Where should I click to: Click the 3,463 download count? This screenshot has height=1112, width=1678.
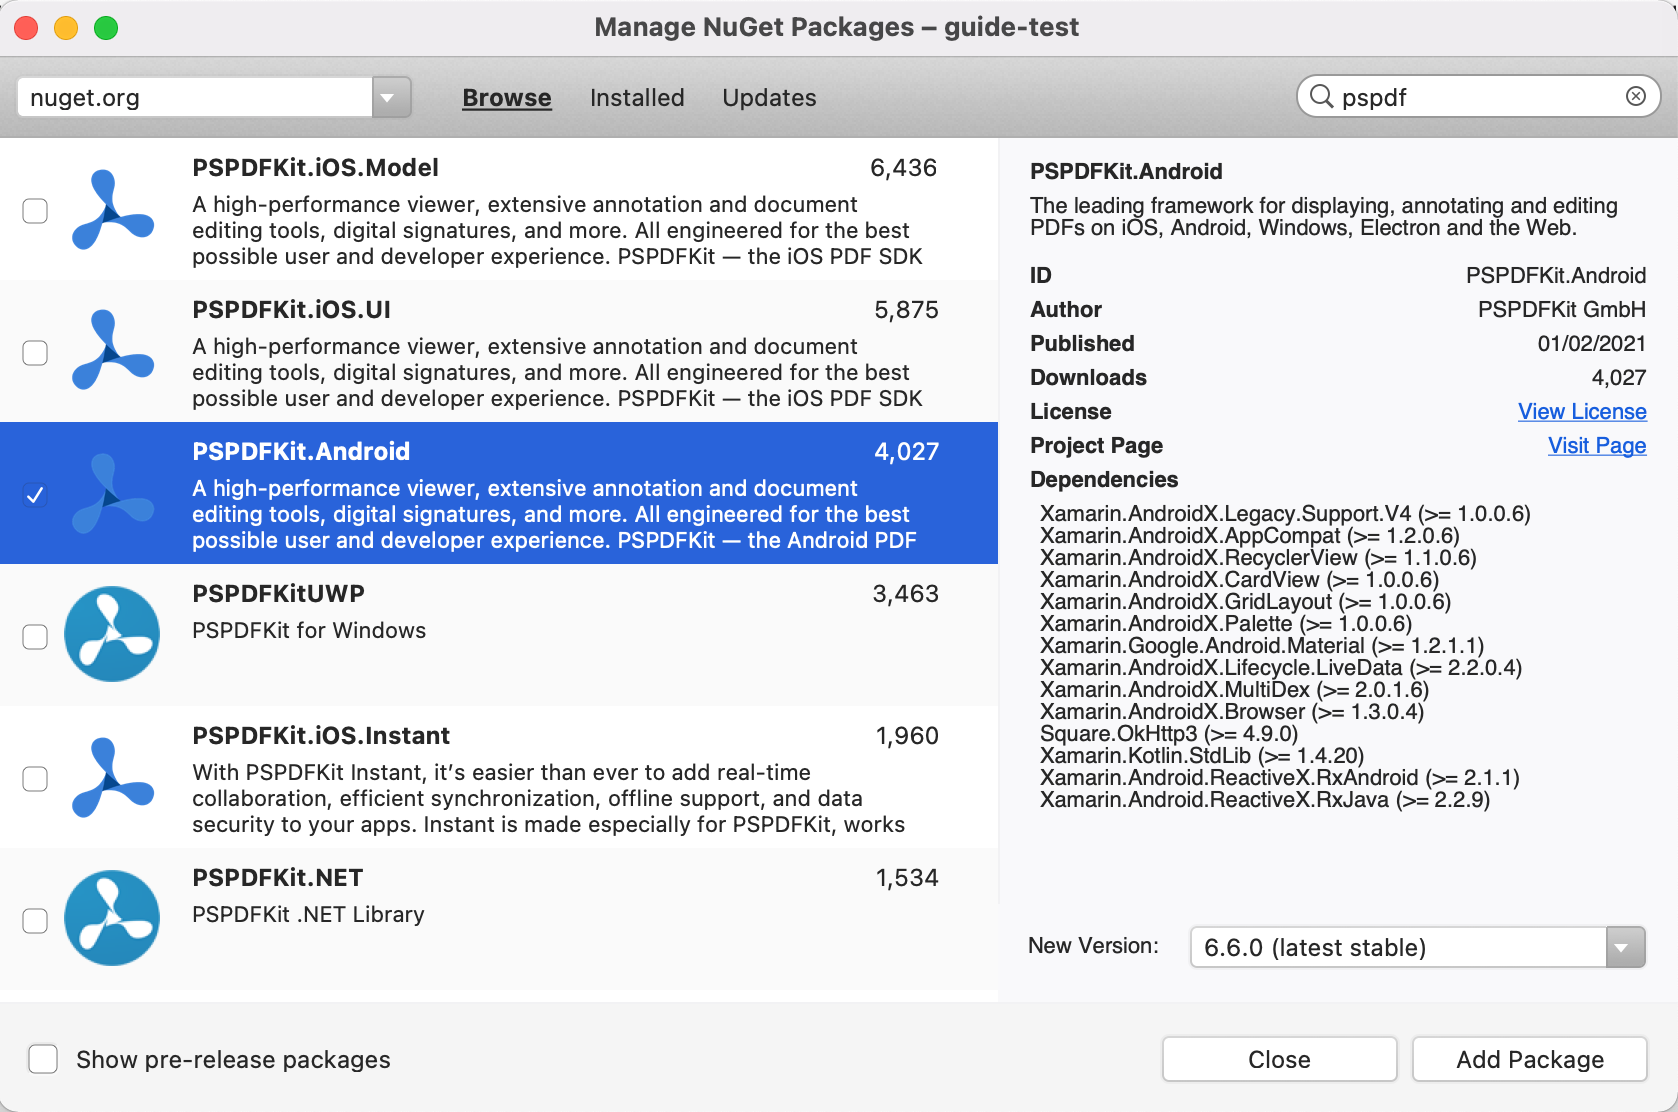906,594
